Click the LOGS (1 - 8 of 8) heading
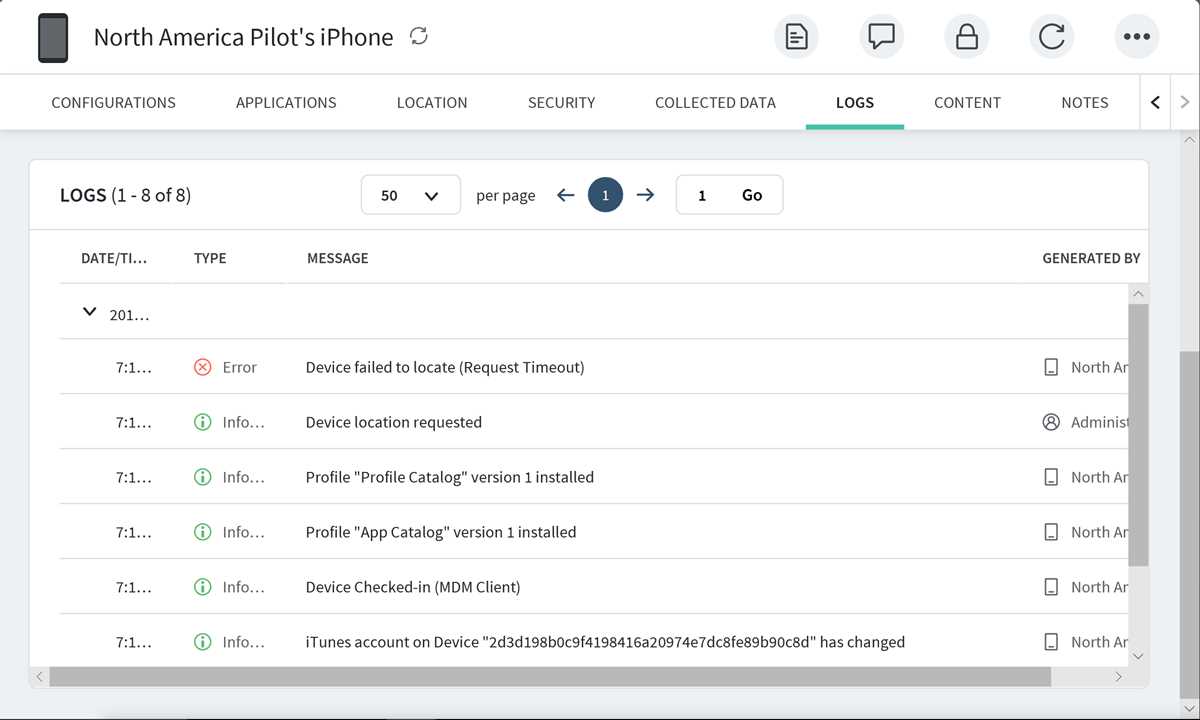Viewport: 1200px width, 720px height. click(x=125, y=195)
